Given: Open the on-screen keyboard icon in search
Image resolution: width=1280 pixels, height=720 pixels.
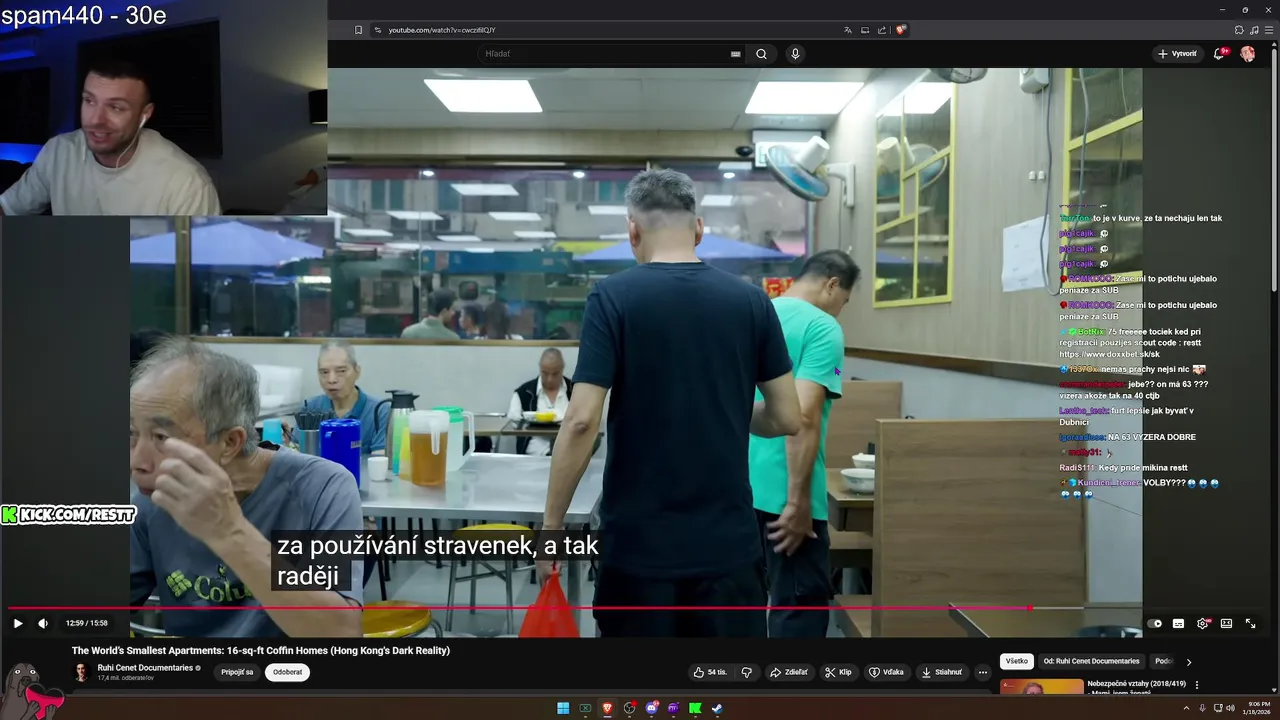Looking at the screenshot, I should coord(736,54).
